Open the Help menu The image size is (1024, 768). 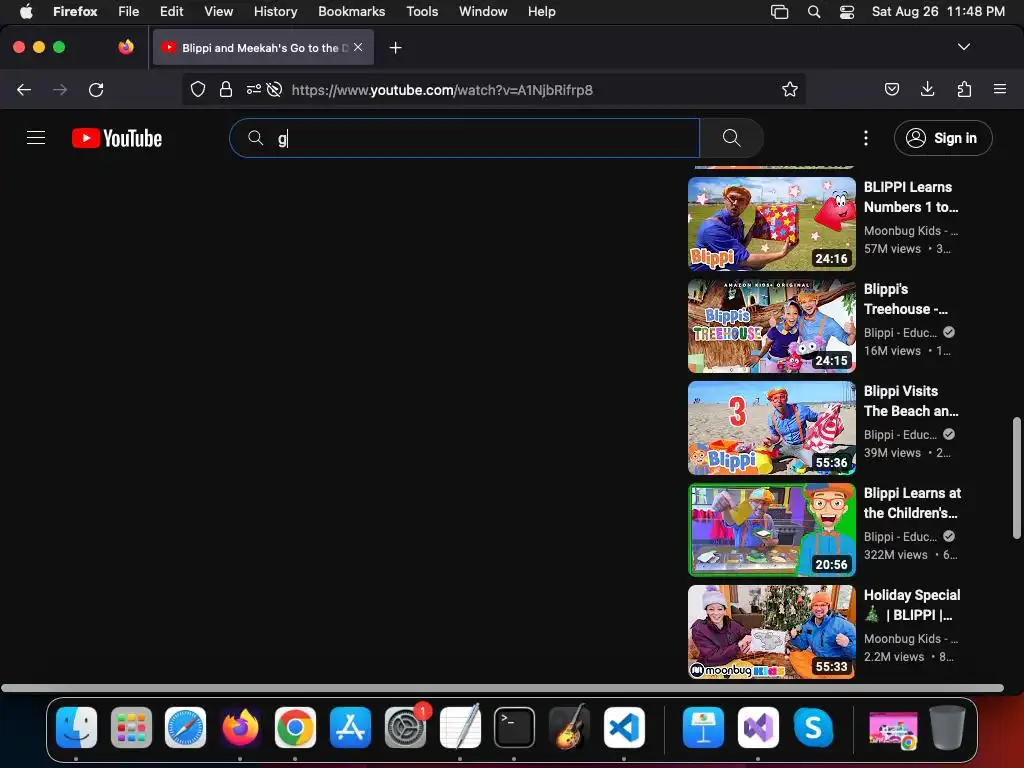[x=541, y=11]
